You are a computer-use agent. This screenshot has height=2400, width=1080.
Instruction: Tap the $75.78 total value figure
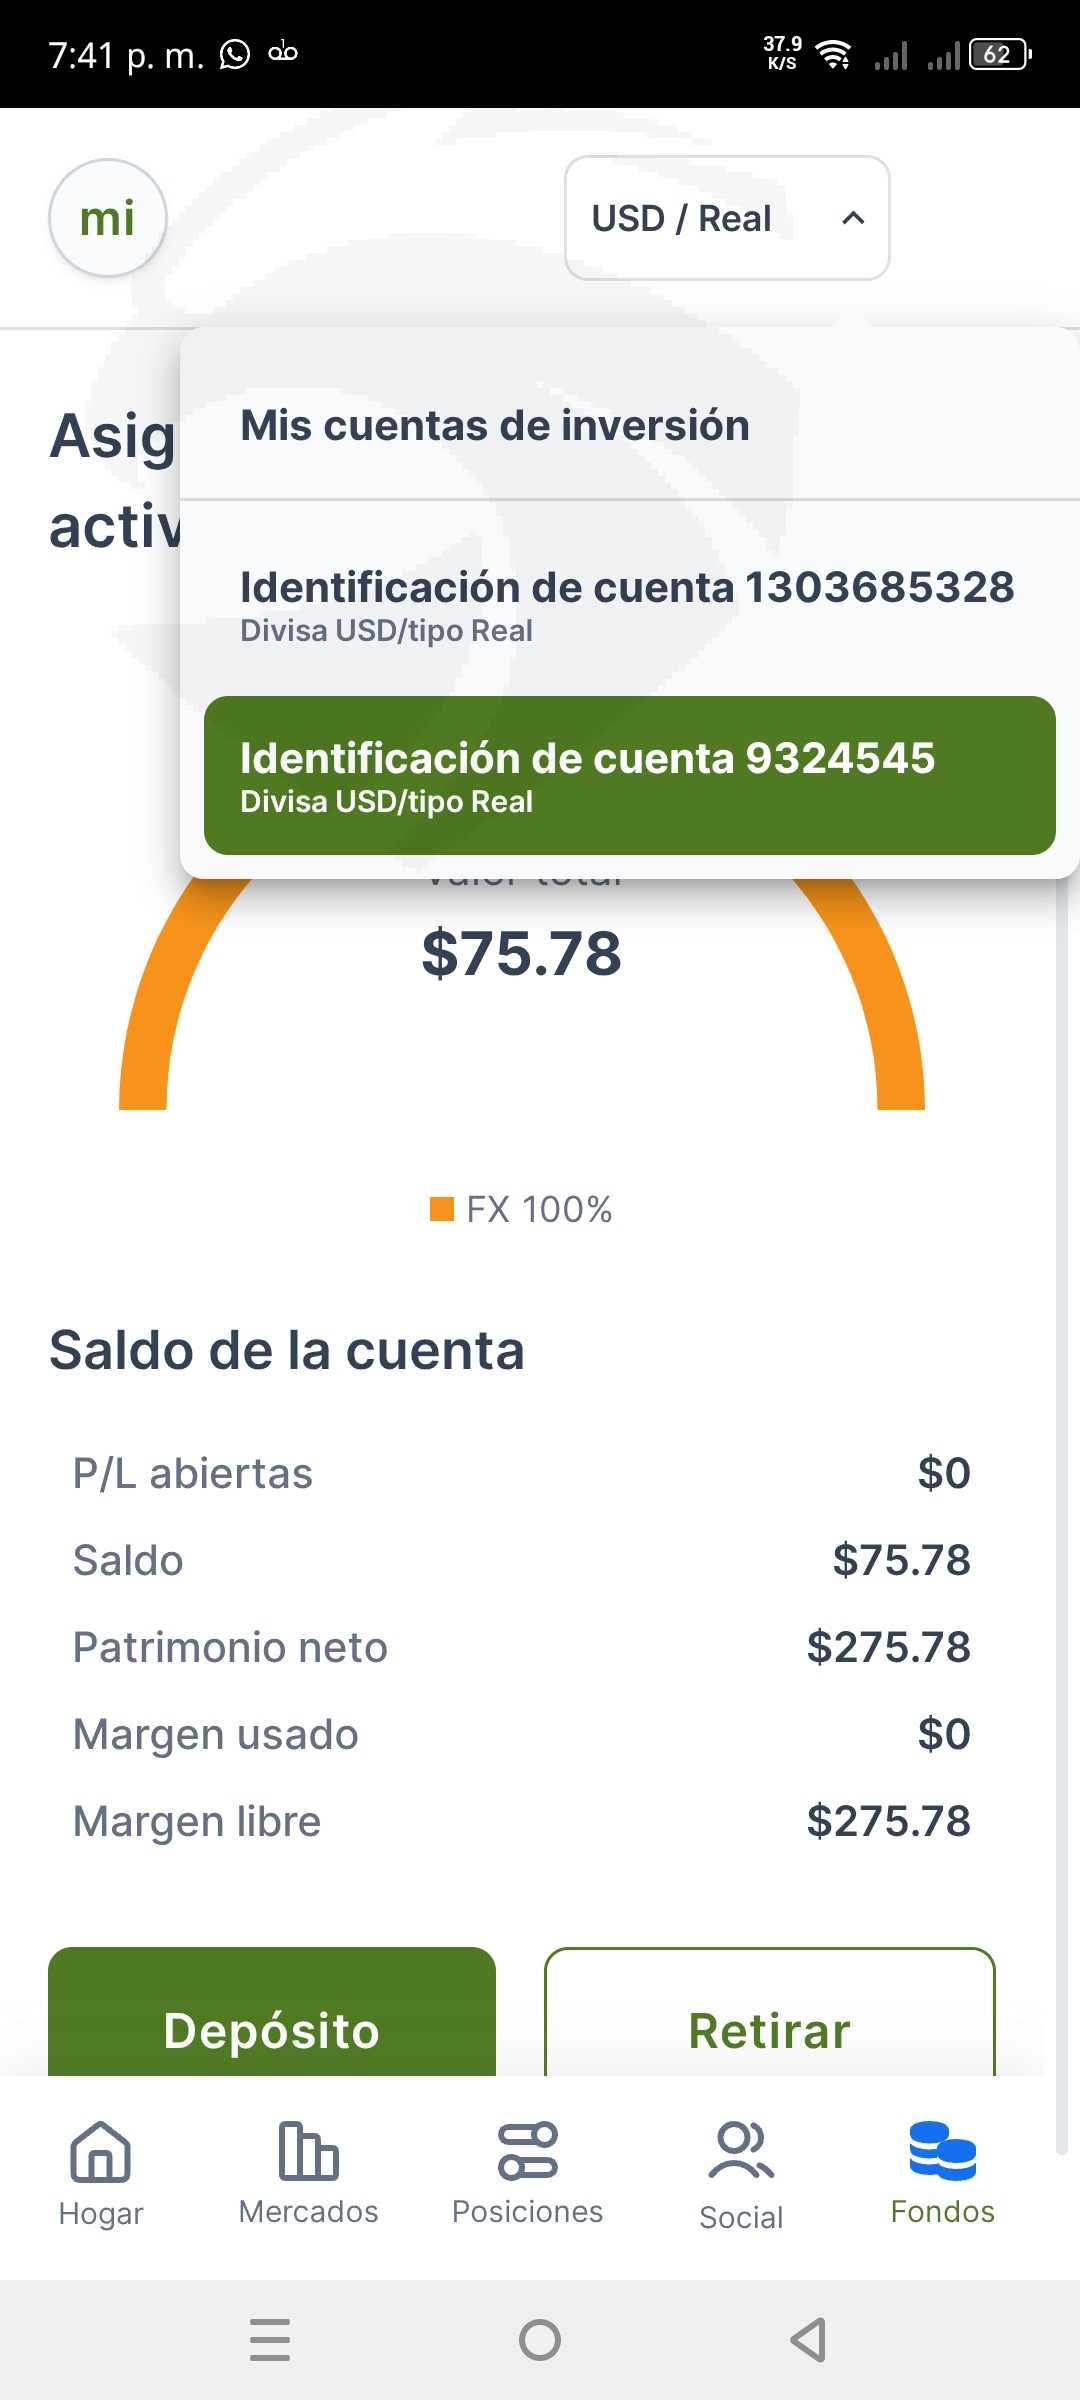[x=521, y=953]
